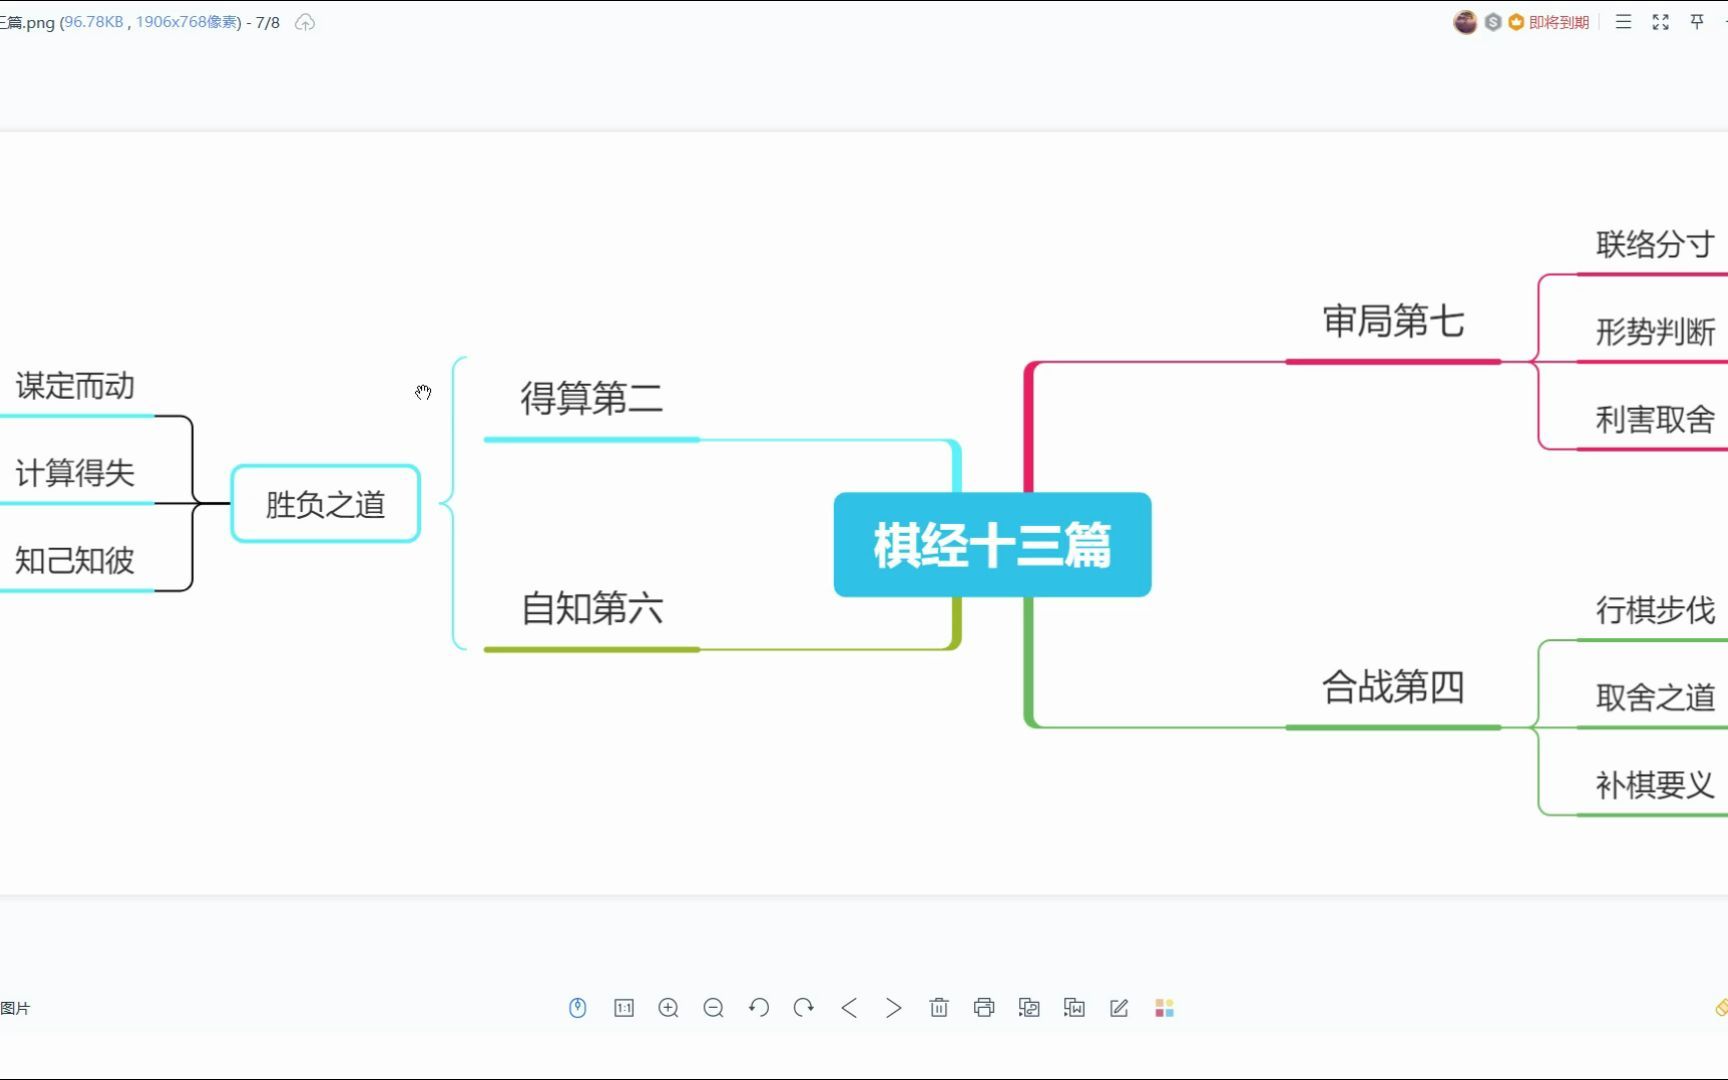Delete the current image with trash icon

click(x=939, y=1008)
